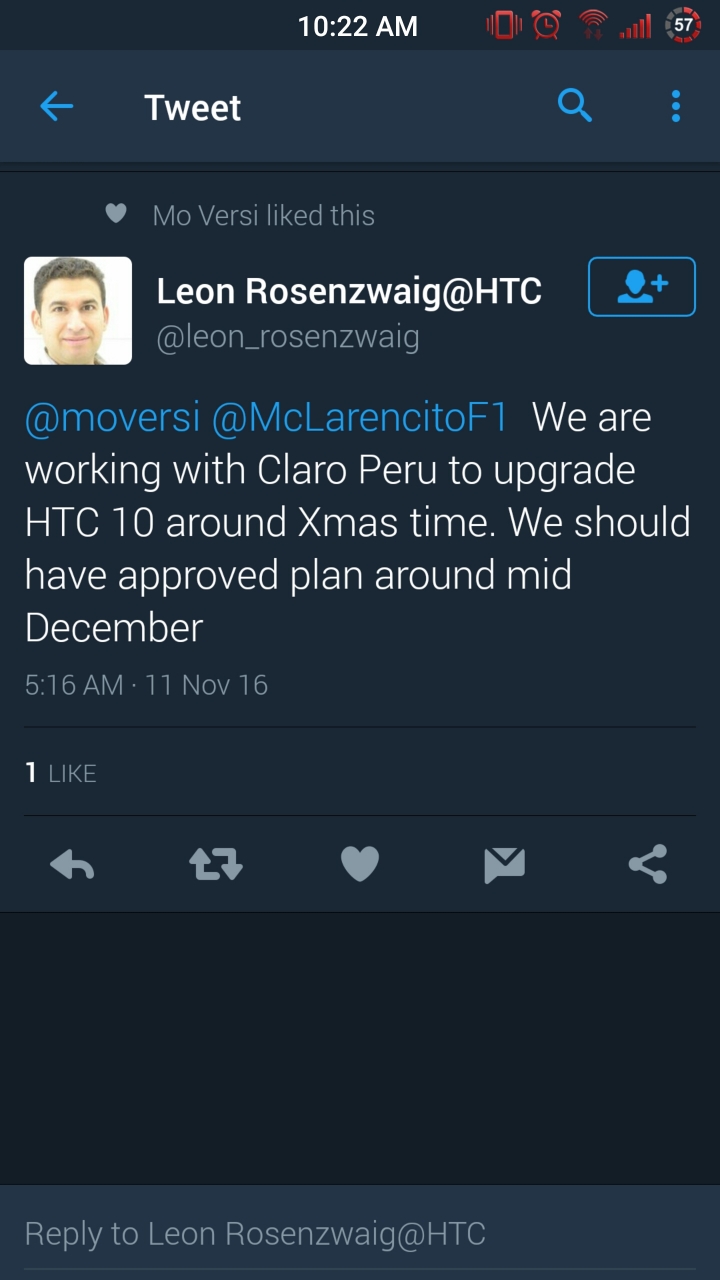Open @McLarencitoF1 mention link
The image size is (720, 1280).
(360, 418)
